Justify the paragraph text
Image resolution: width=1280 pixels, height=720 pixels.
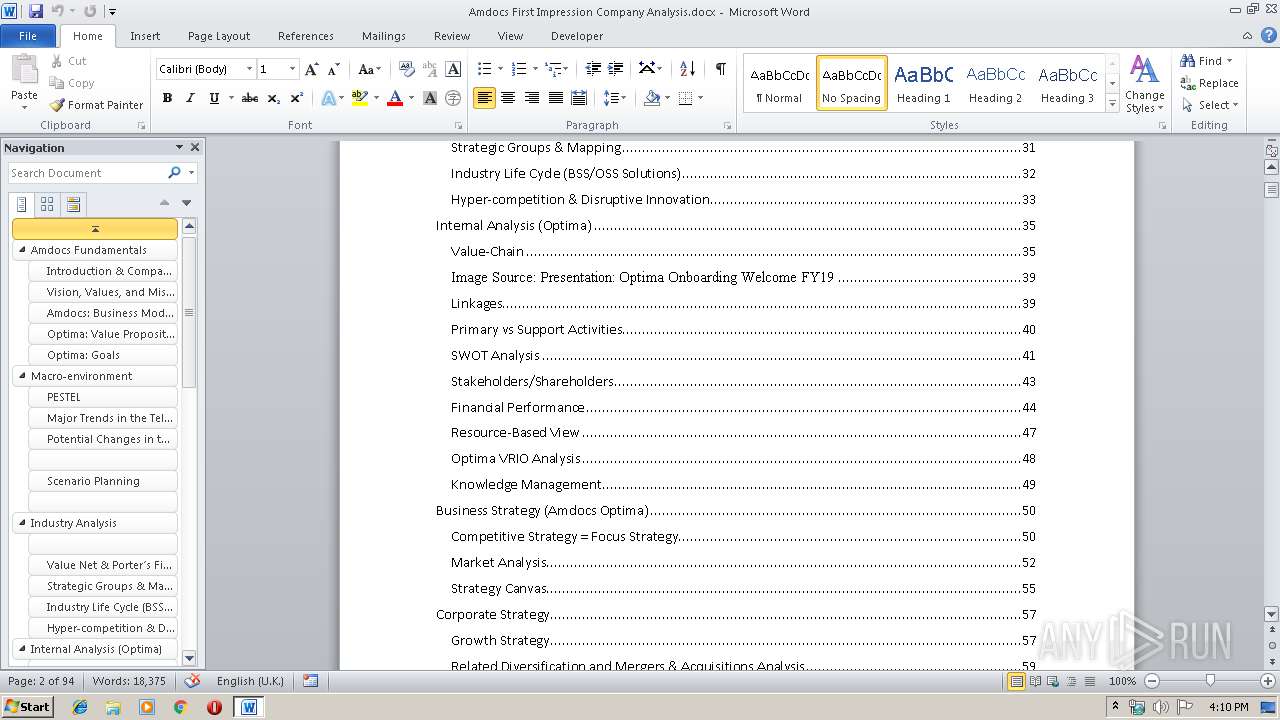(555, 98)
